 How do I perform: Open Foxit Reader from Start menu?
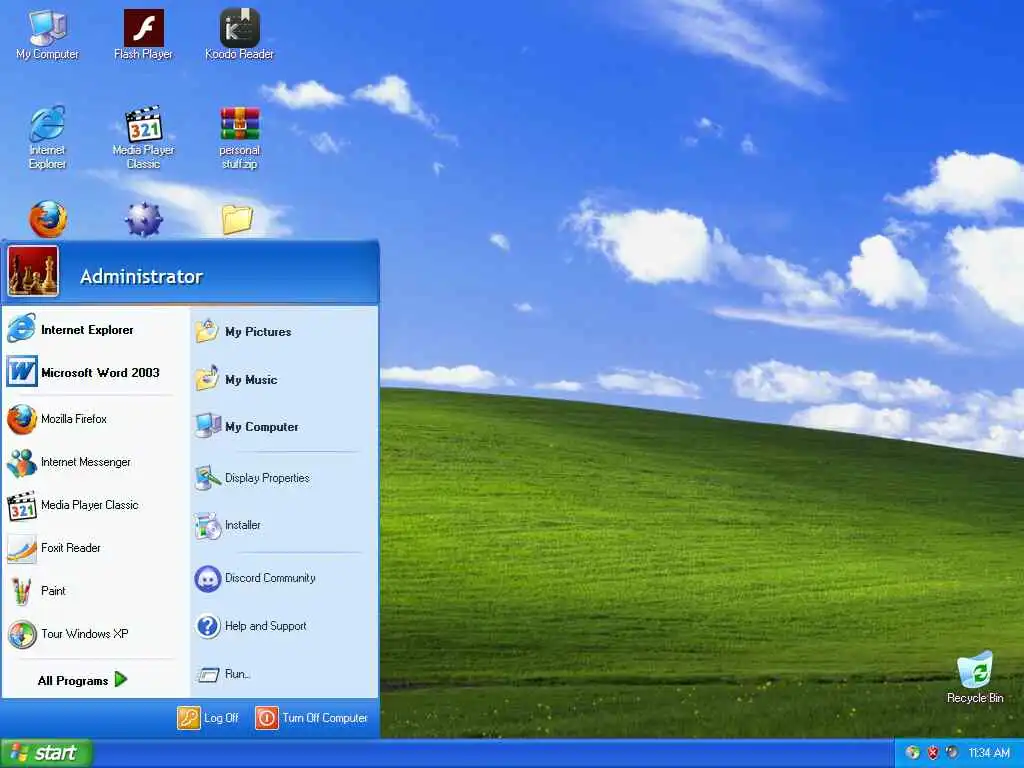coord(88,548)
